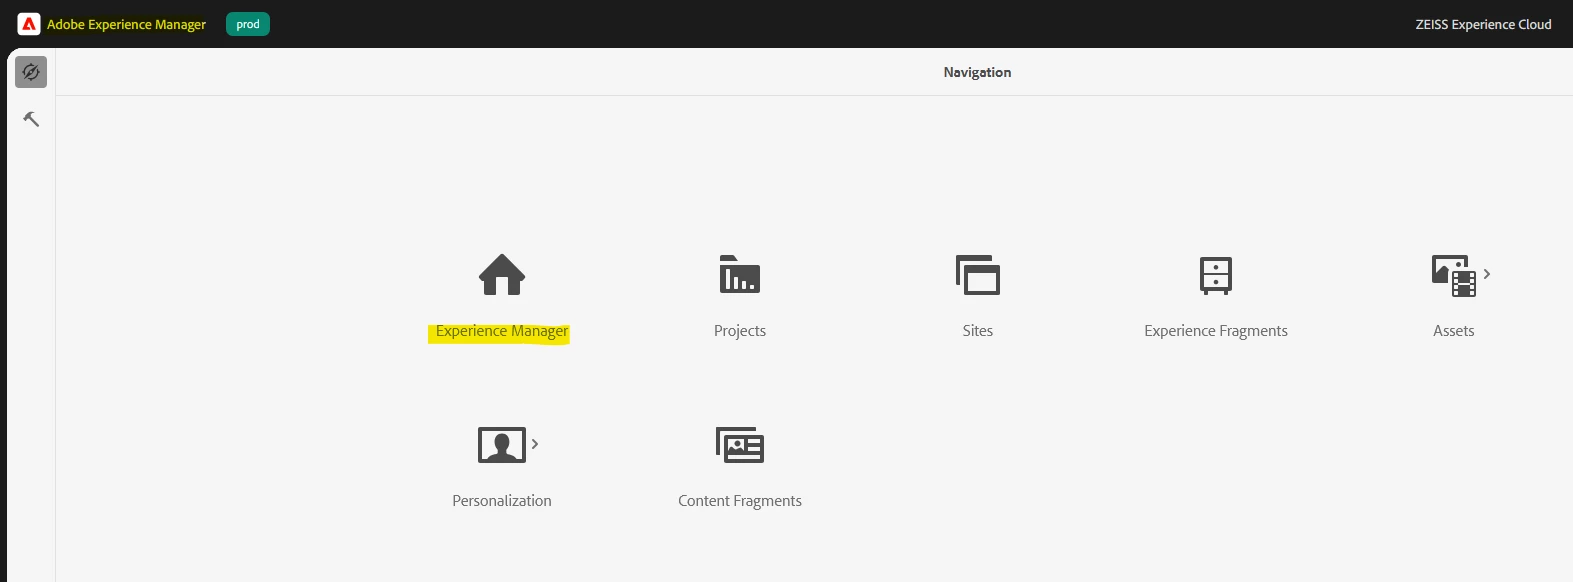
Task: Open the highlighted Experience Manager label
Action: coord(502,331)
